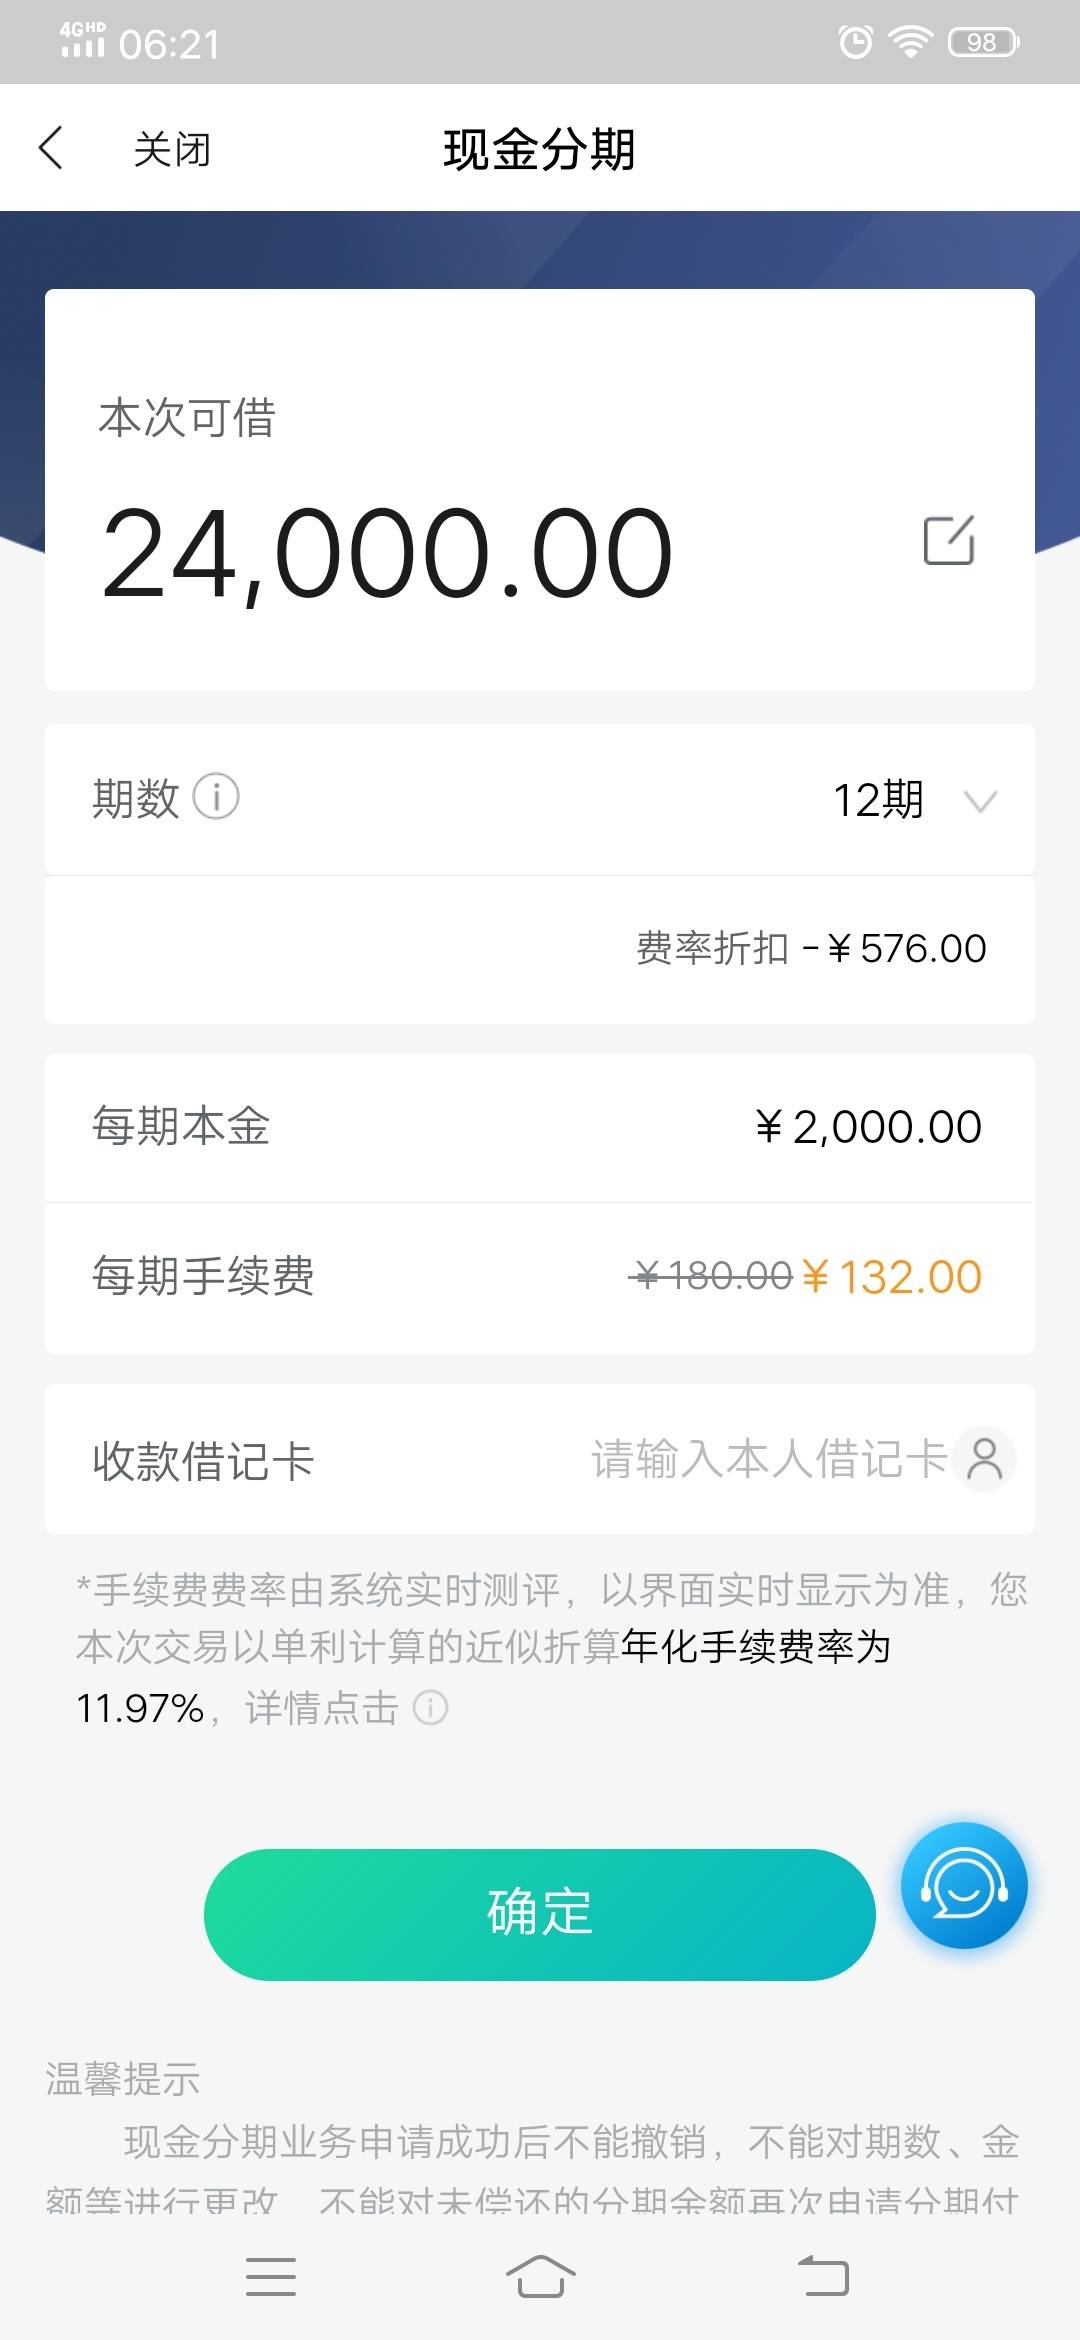
Task: Tap the edit amount pencil icon
Action: [x=949, y=540]
